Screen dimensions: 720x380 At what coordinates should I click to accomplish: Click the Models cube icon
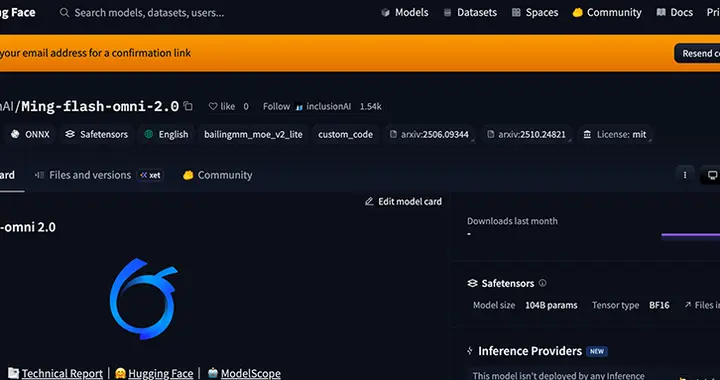point(385,13)
